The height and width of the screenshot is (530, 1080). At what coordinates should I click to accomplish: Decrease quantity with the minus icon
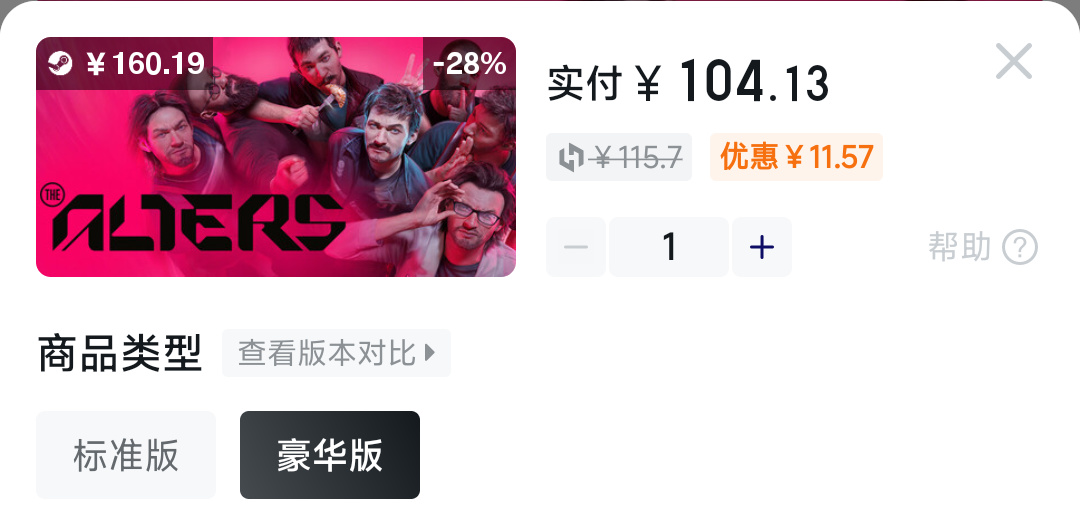click(576, 247)
